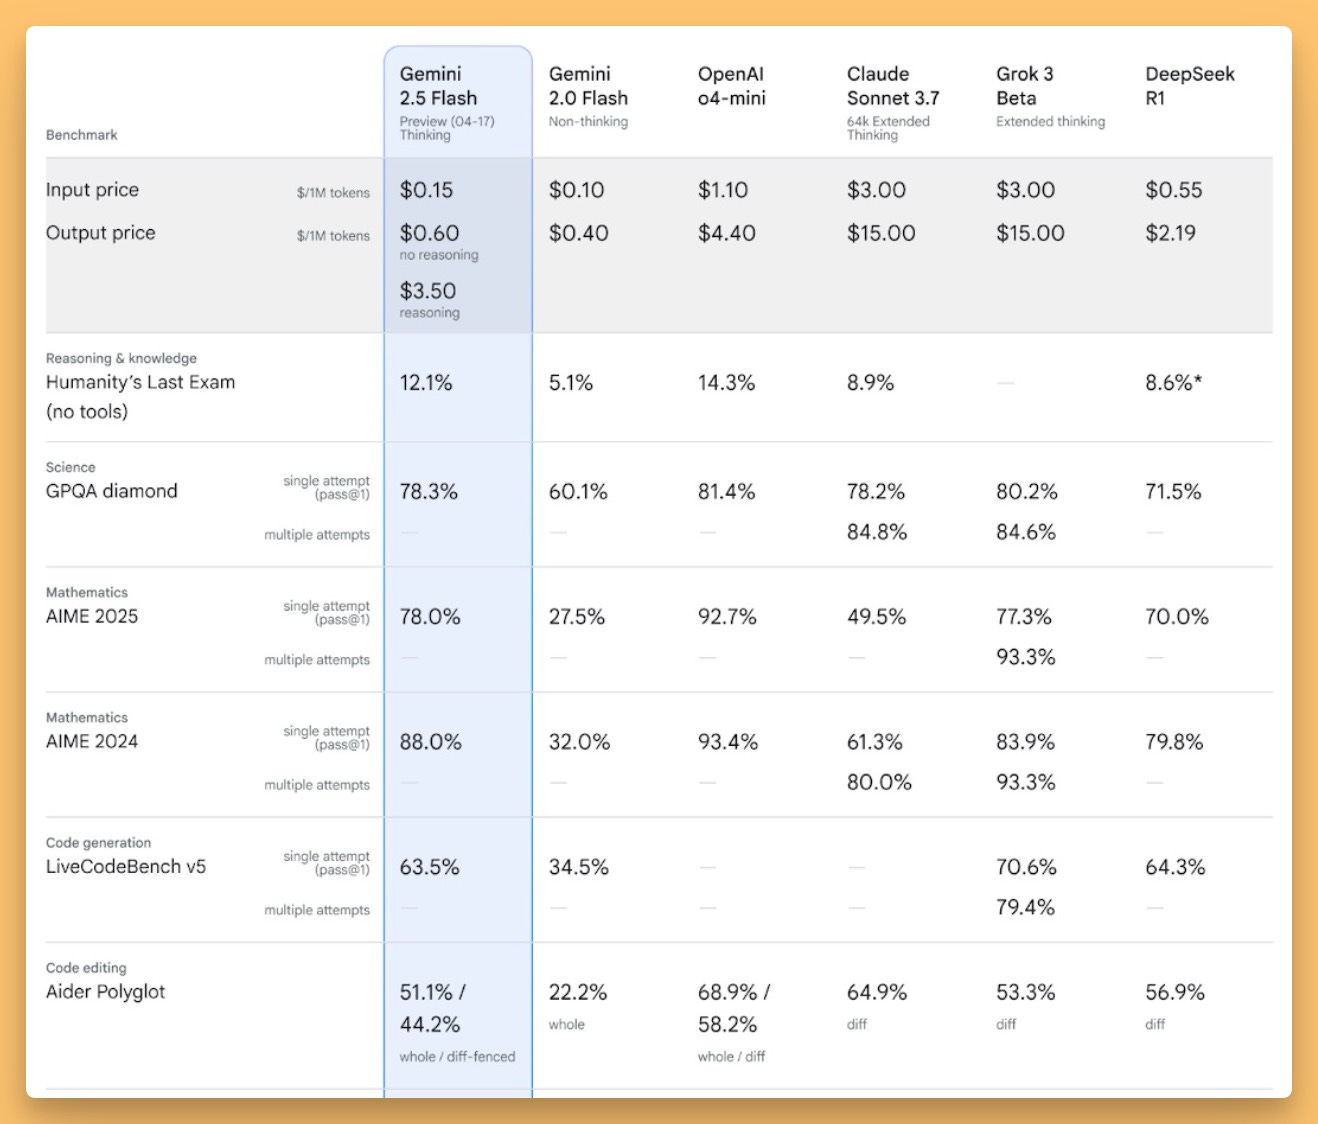Click the Grok 3 Beta column header
Screen dimensions: 1318x1124
[x=1024, y=86]
